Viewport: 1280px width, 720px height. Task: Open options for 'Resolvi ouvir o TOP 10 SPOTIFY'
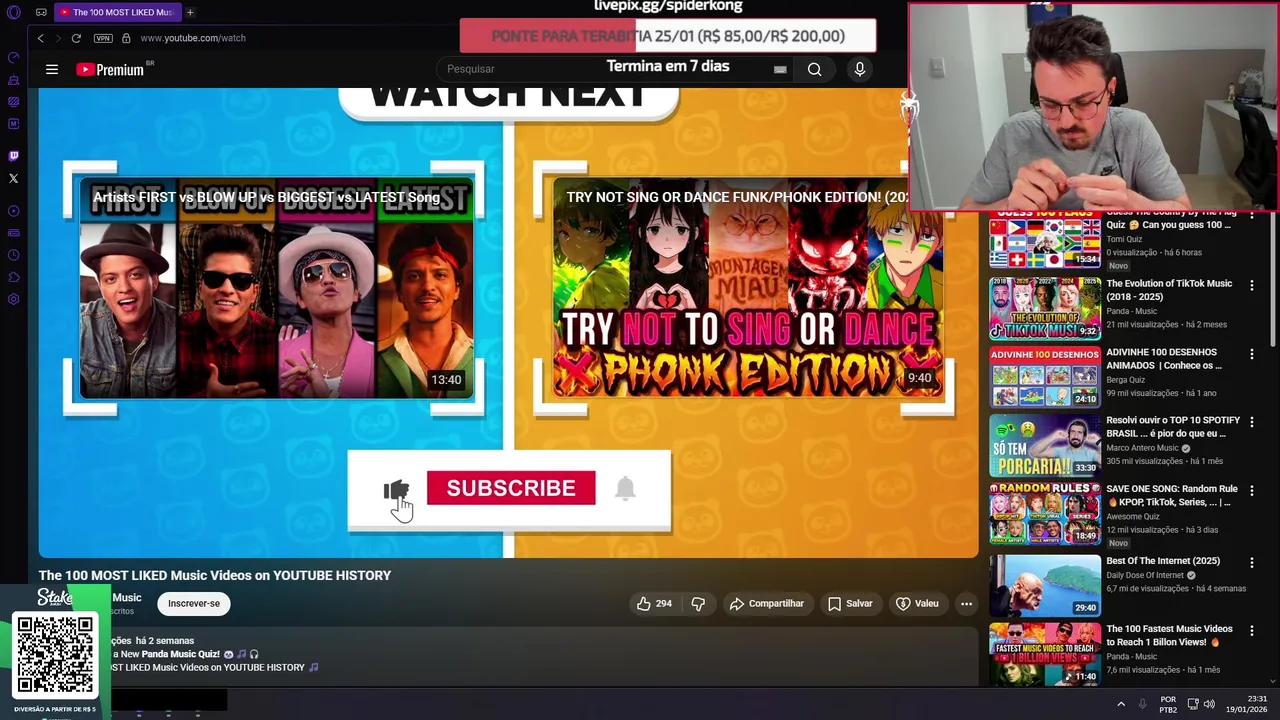pyautogui.click(x=1251, y=423)
